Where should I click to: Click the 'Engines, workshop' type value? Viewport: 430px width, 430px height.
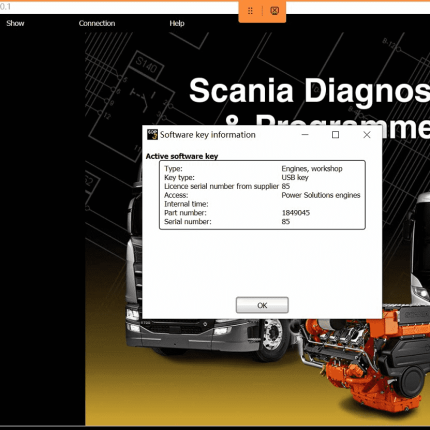click(312, 169)
